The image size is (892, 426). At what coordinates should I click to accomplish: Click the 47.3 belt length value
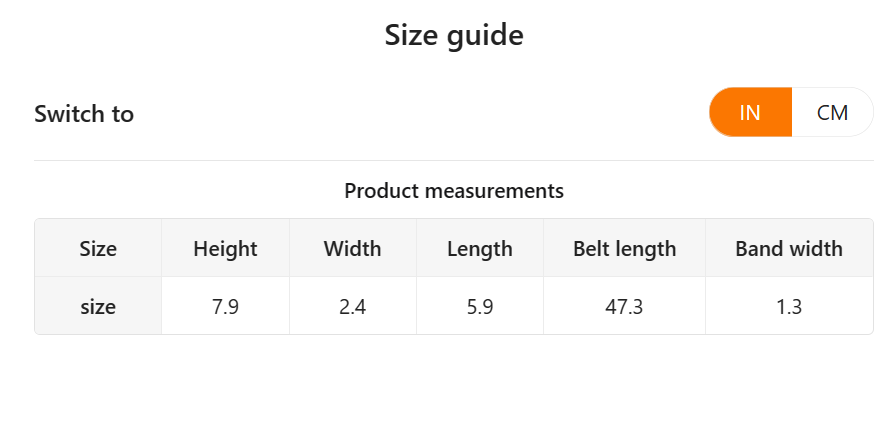coord(625,307)
